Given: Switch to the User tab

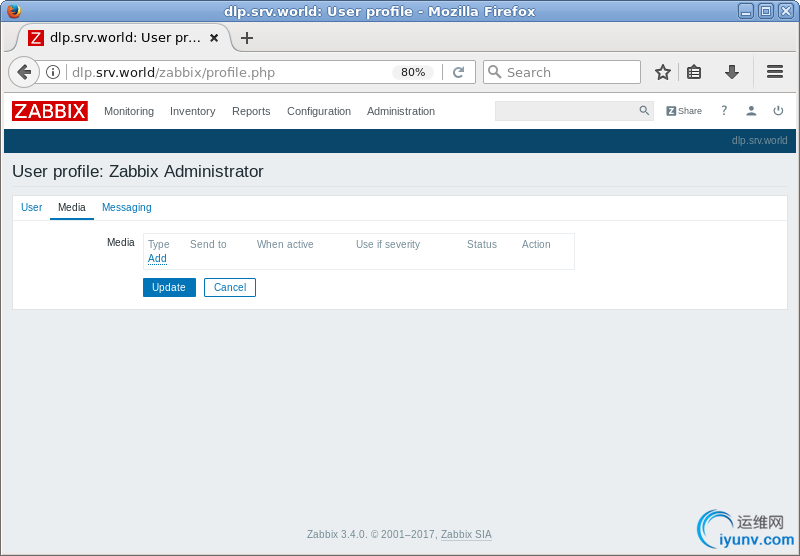Looking at the screenshot, I should [x=31, y=207].
